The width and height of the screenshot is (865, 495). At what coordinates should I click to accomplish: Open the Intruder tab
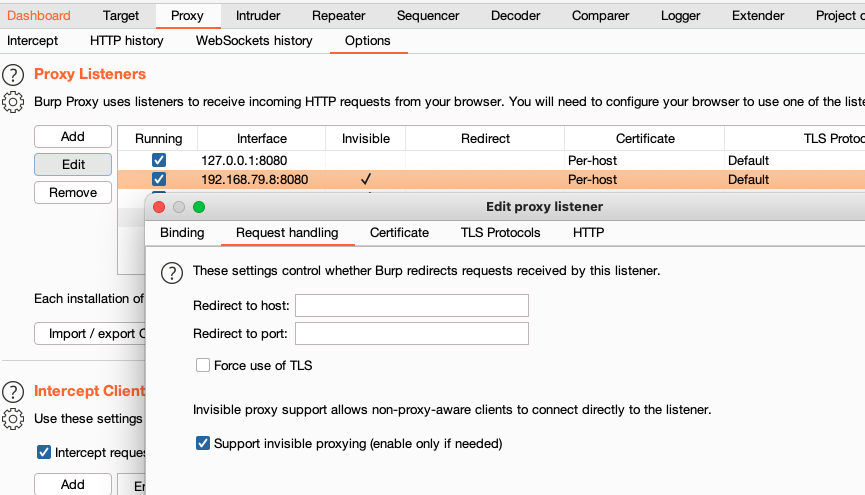(258, 15)
